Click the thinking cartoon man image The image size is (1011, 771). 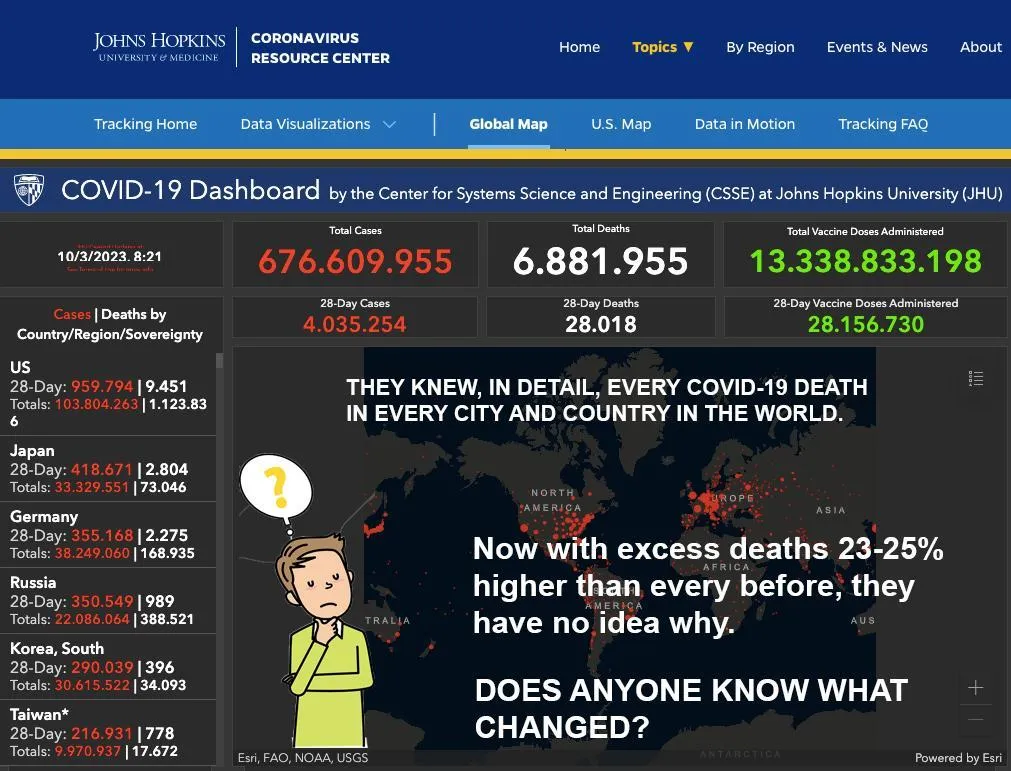[x=326, y=640]
